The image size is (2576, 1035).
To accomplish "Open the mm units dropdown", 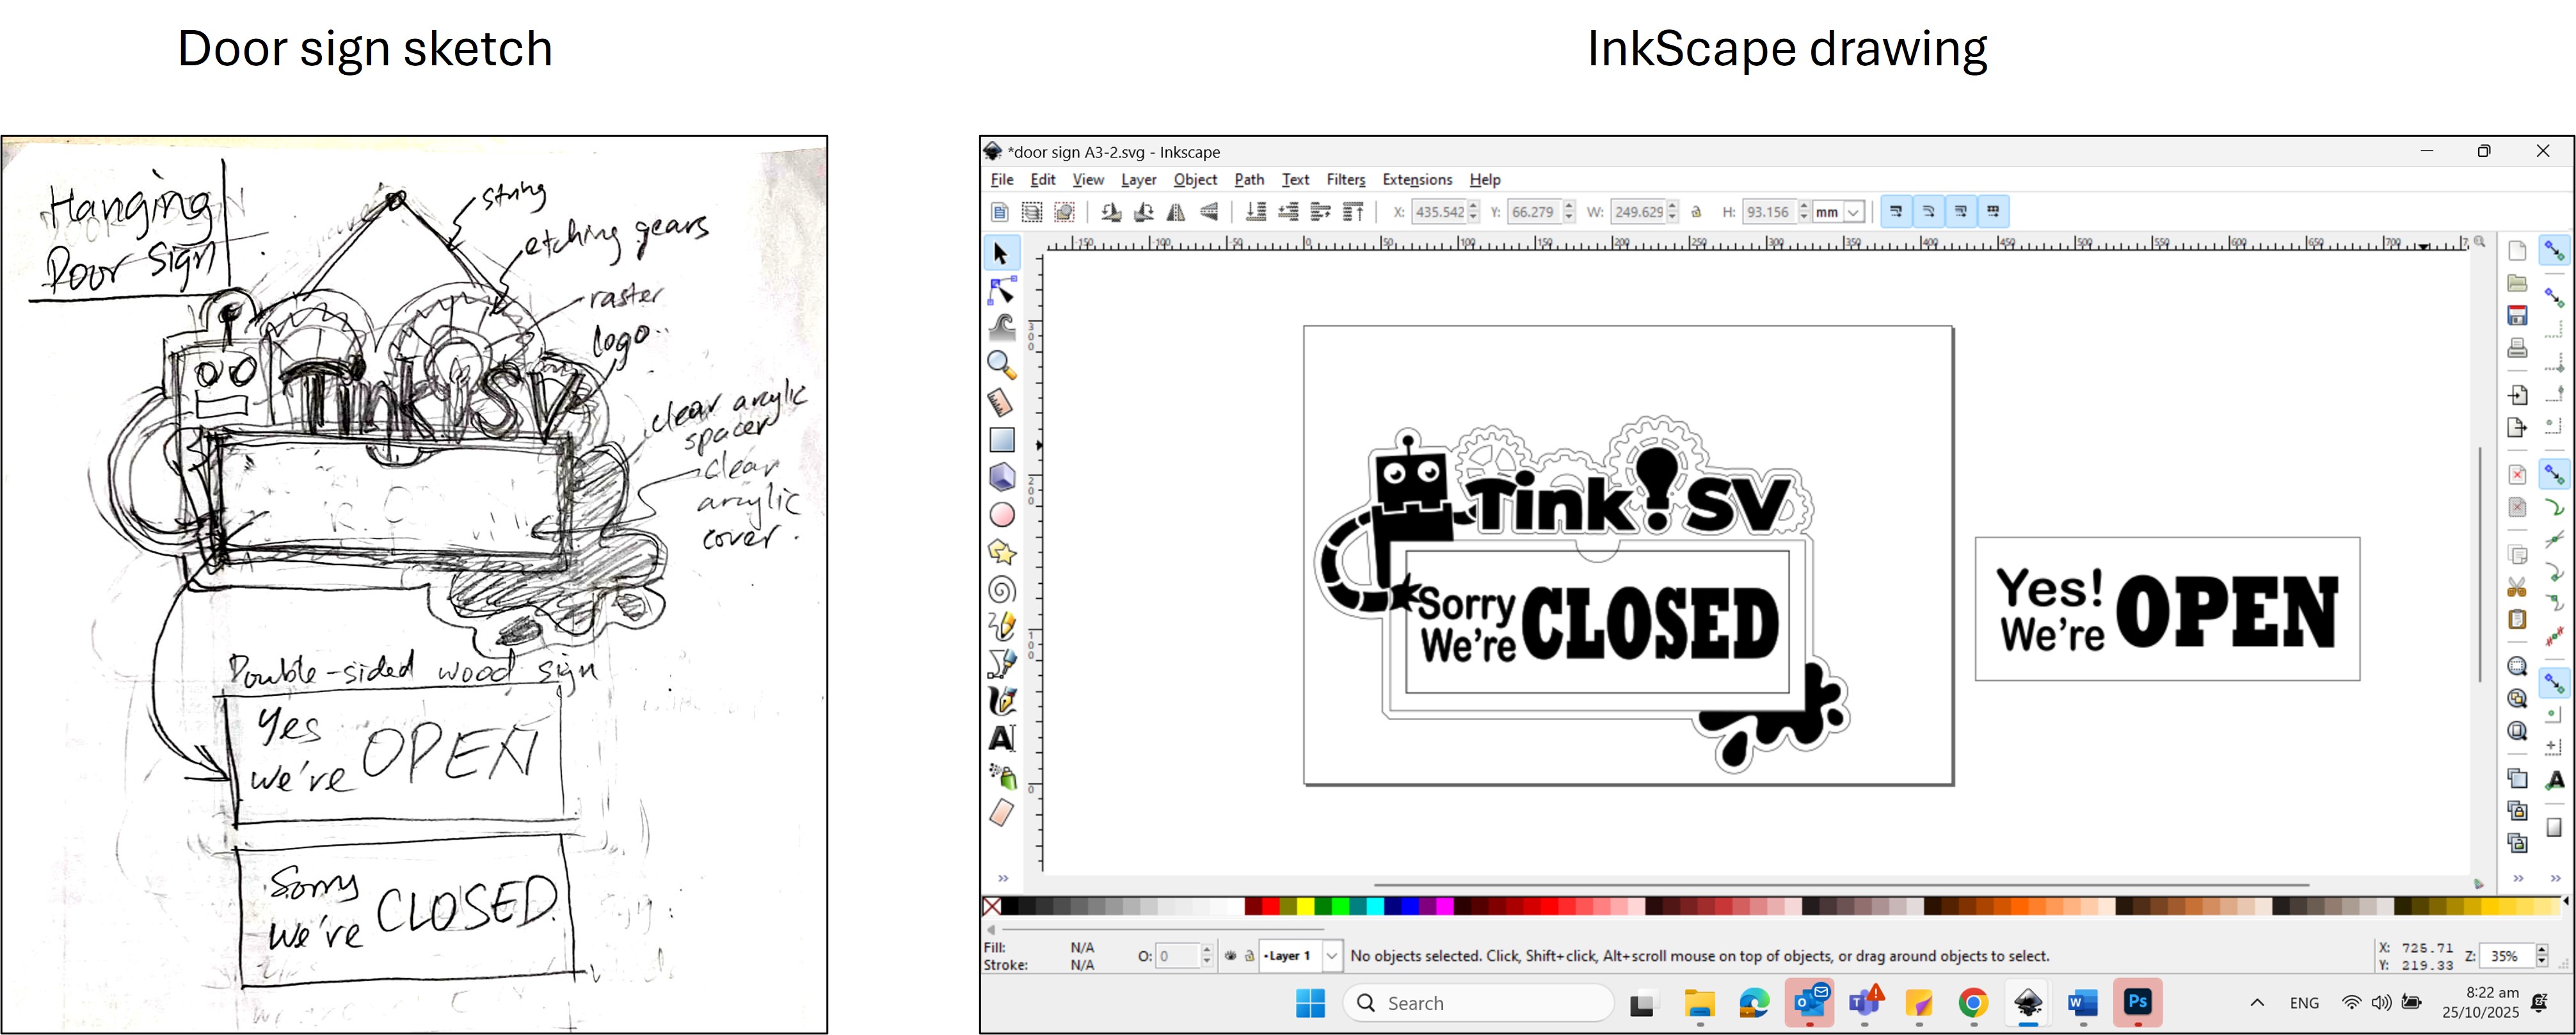I will [1853, 212].
